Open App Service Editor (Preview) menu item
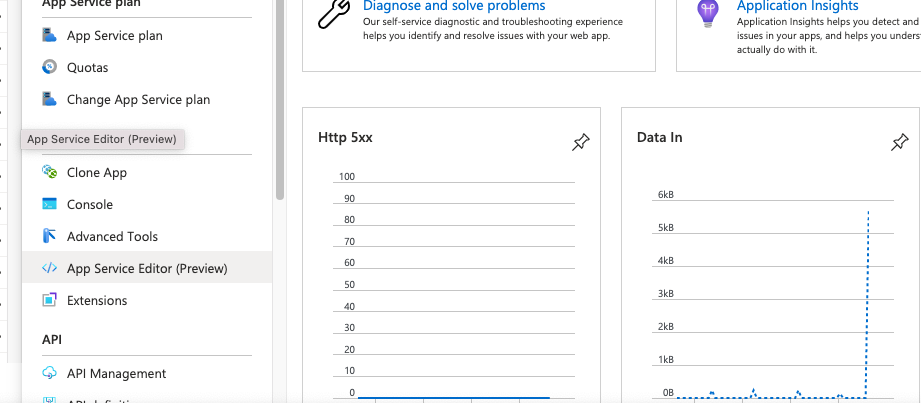Image resolution: width=921 pixels, height=403 pixels. coord(147,268)
